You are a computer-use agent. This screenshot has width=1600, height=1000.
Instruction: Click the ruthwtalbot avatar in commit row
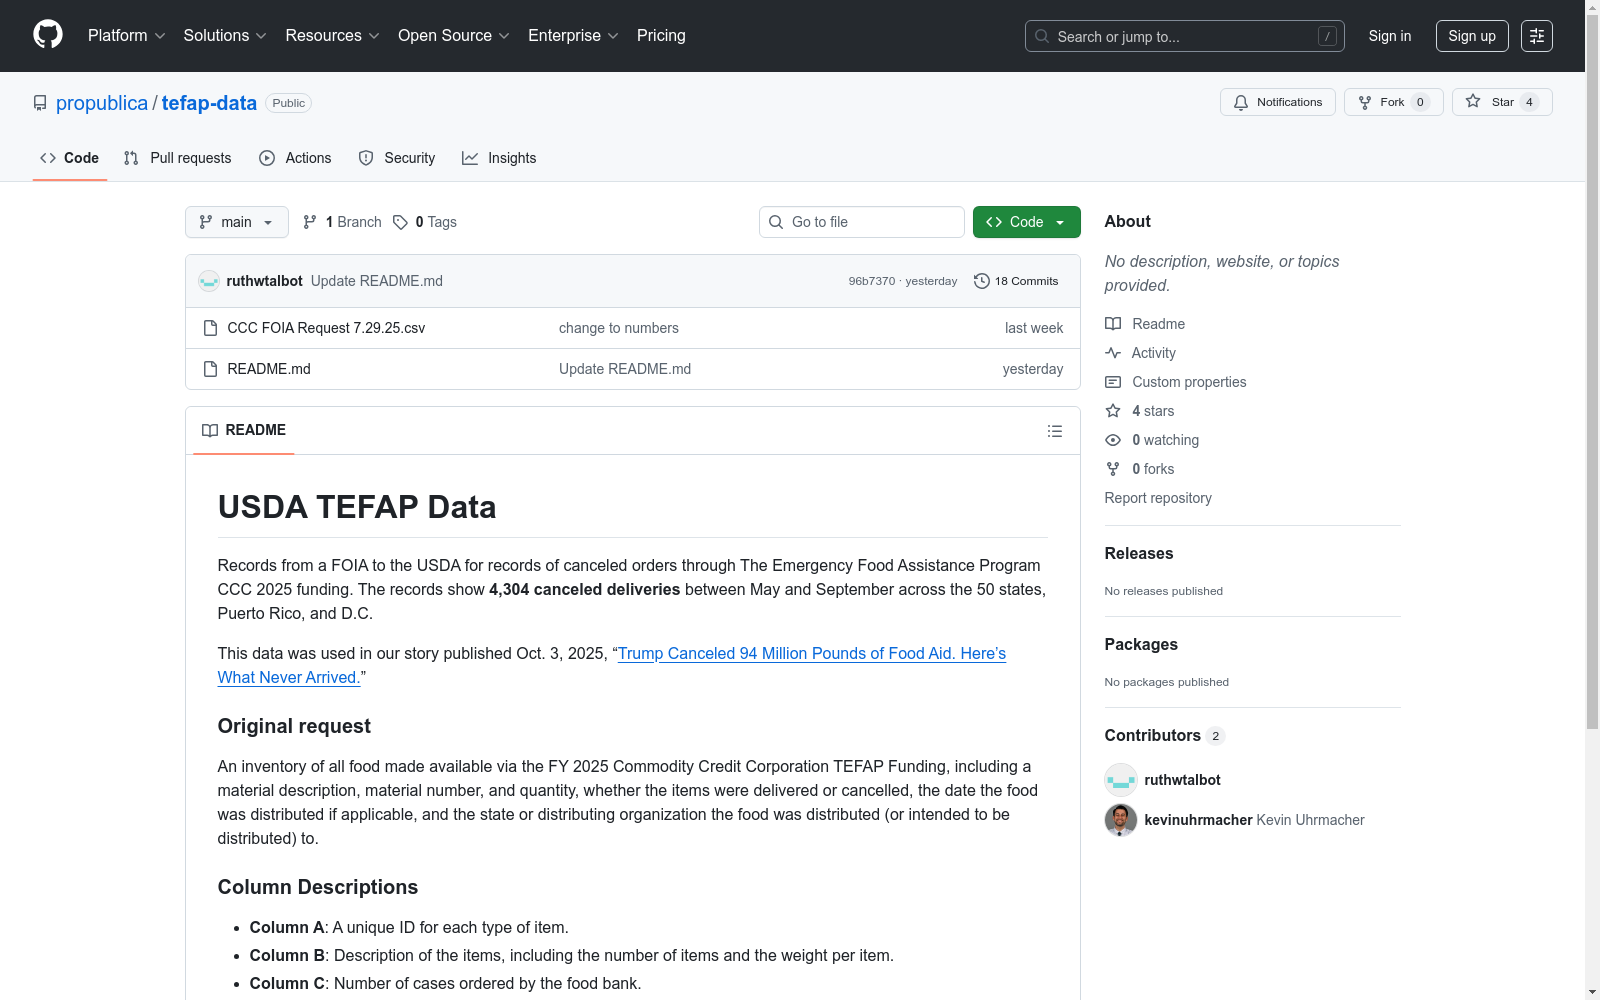click(209, 281)
